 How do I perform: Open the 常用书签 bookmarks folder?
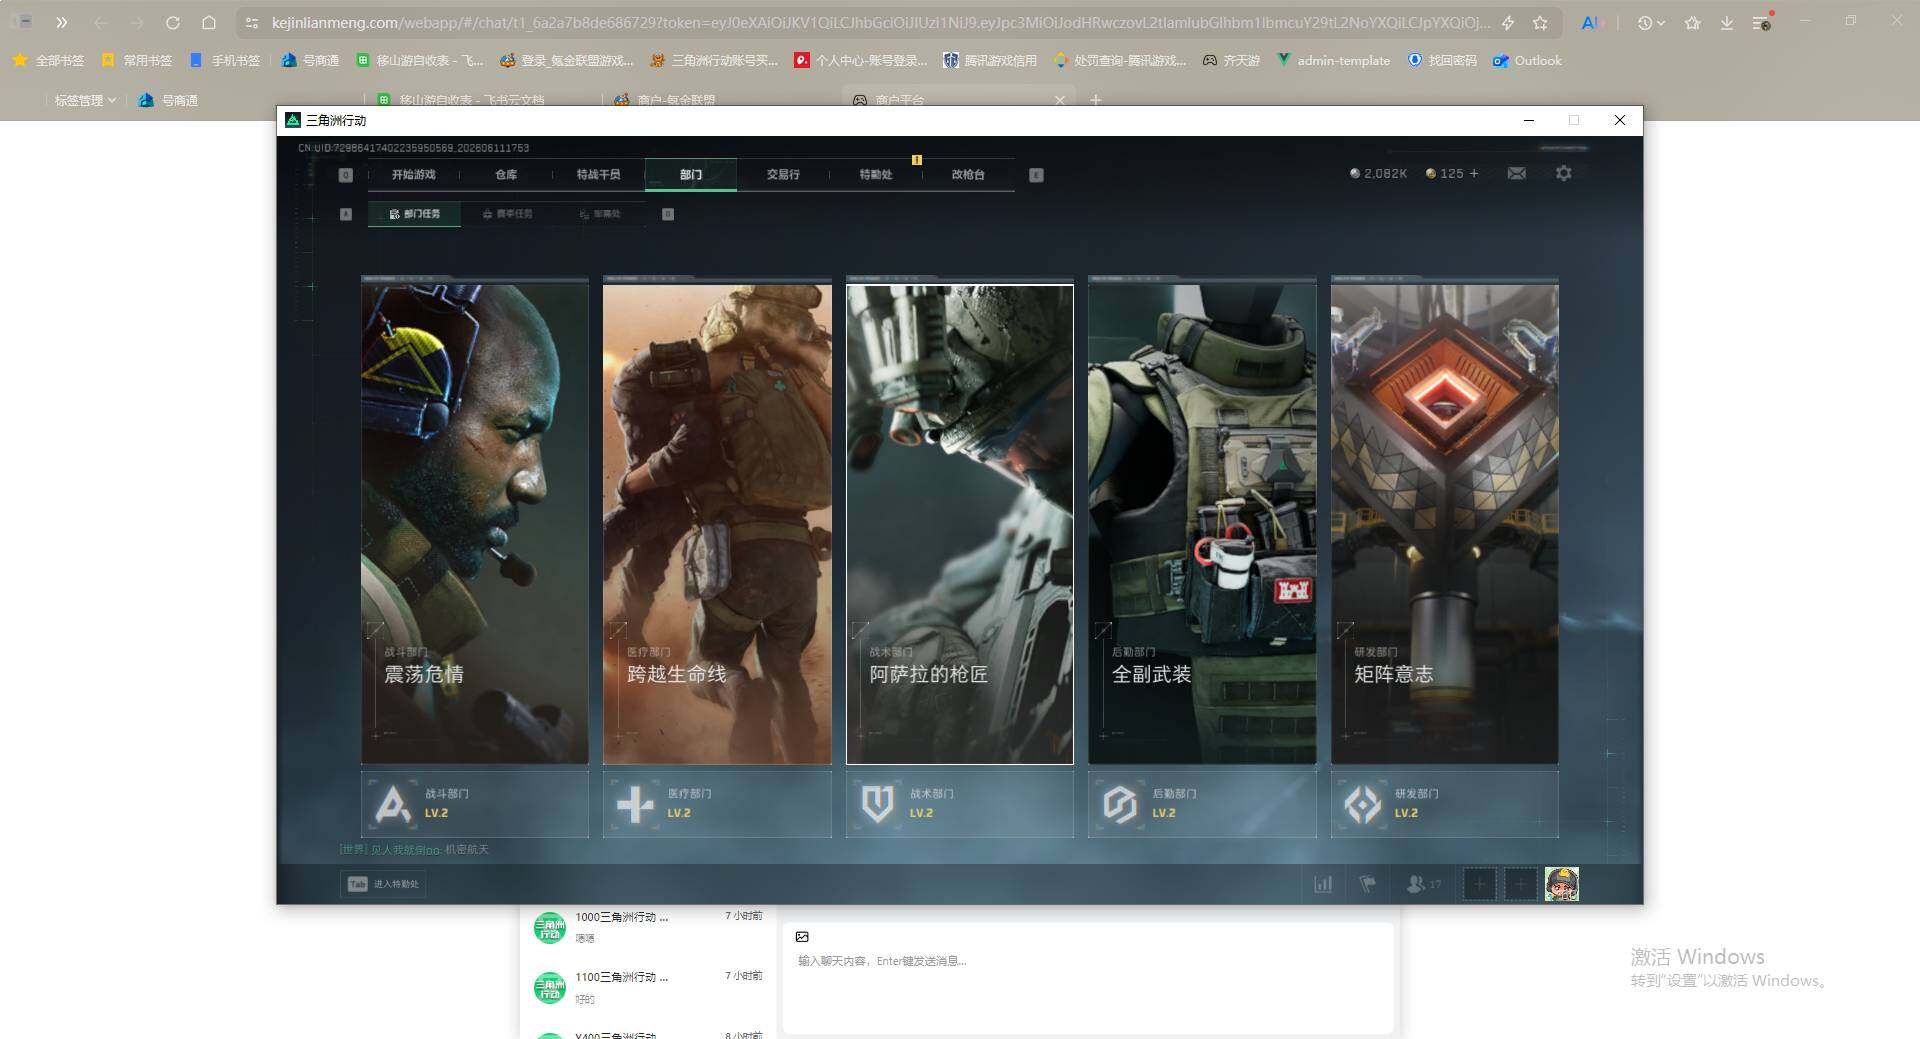136,60
